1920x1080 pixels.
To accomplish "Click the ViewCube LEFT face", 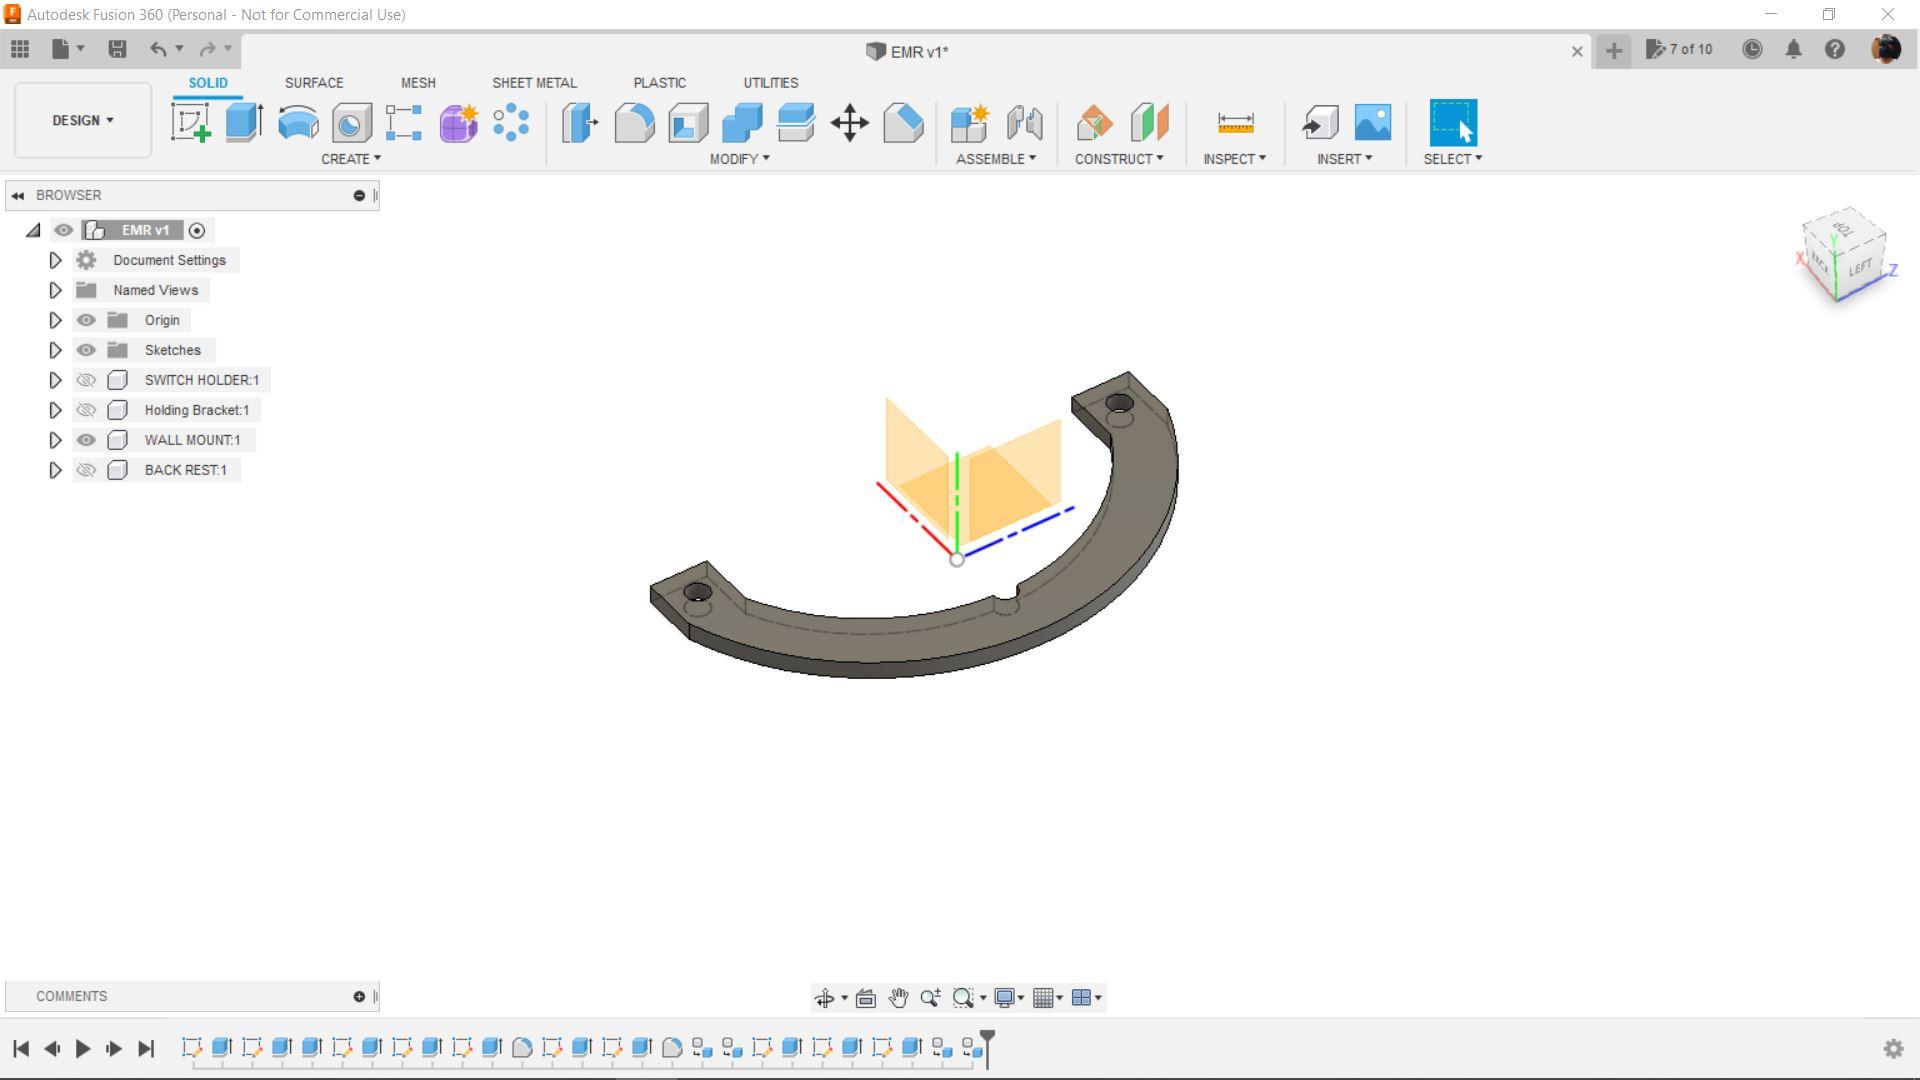I will 1859,268.
